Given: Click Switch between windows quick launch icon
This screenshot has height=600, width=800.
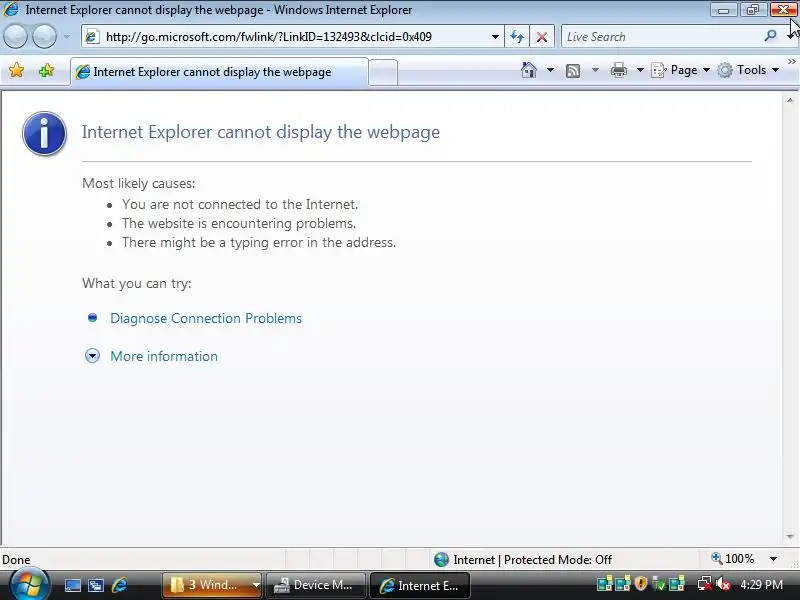Looking at the screenshot, I should tap(95, 585).
